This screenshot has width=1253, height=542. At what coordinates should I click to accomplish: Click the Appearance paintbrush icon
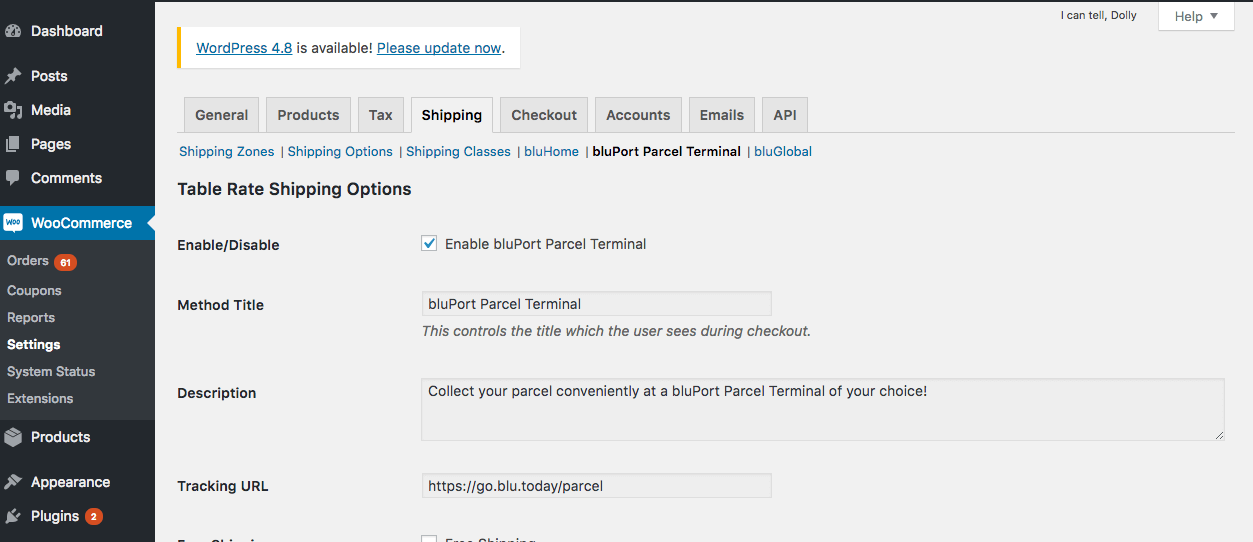[x=13, y=482]
